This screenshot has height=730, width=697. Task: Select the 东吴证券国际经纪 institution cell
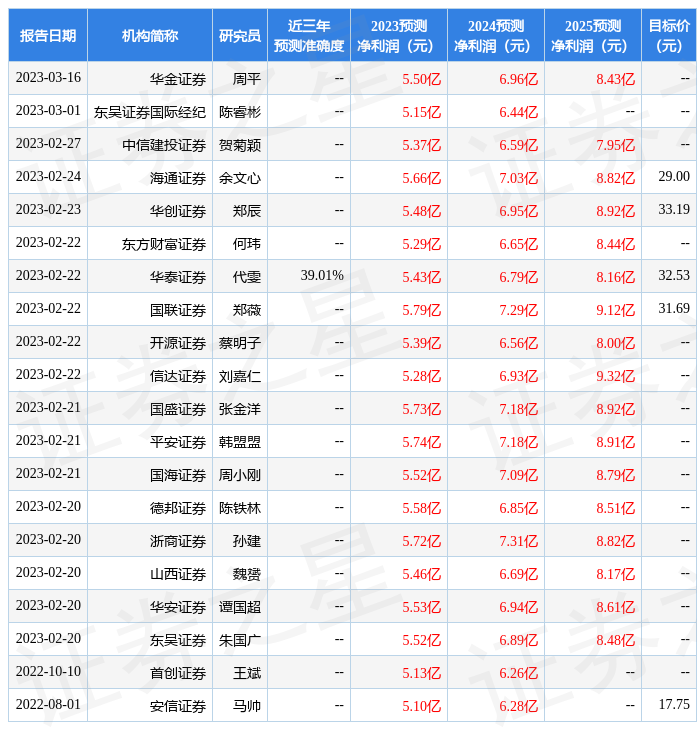click(149, 112)
